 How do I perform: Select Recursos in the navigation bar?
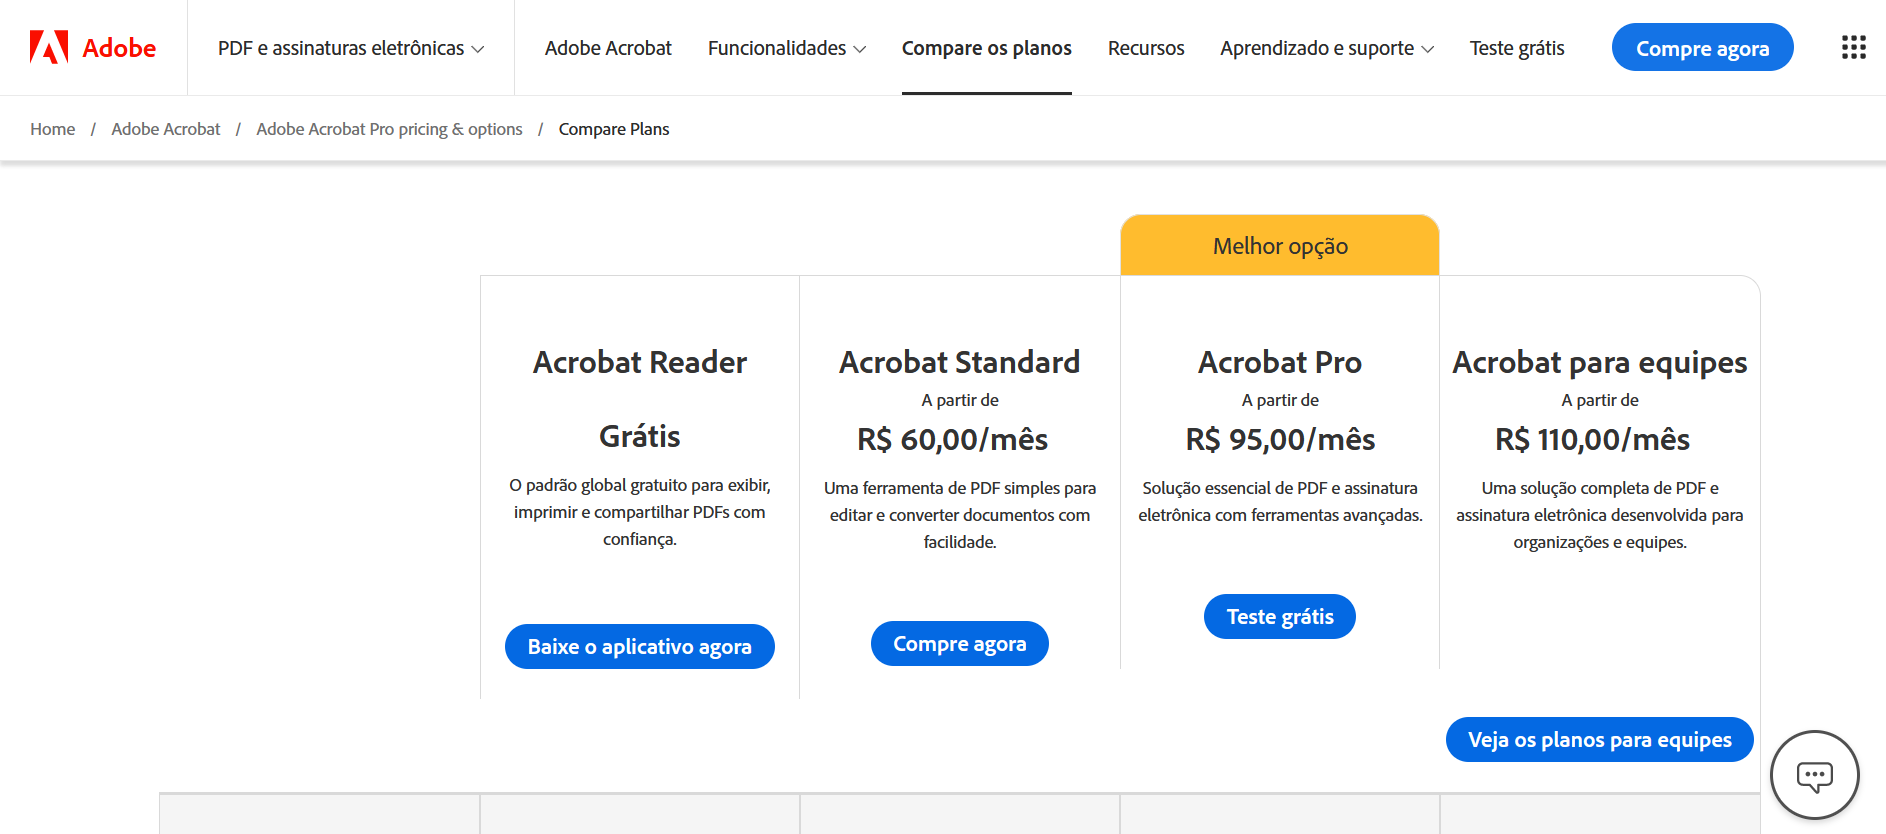(x=1146, y=47)
